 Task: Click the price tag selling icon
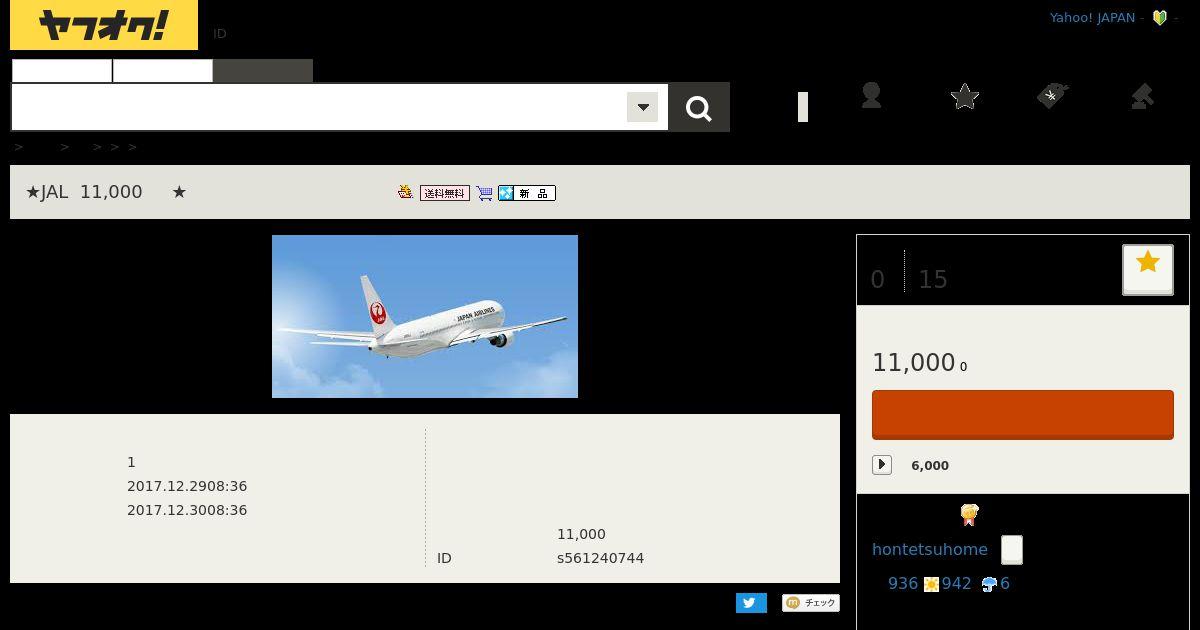[1052, 96]
